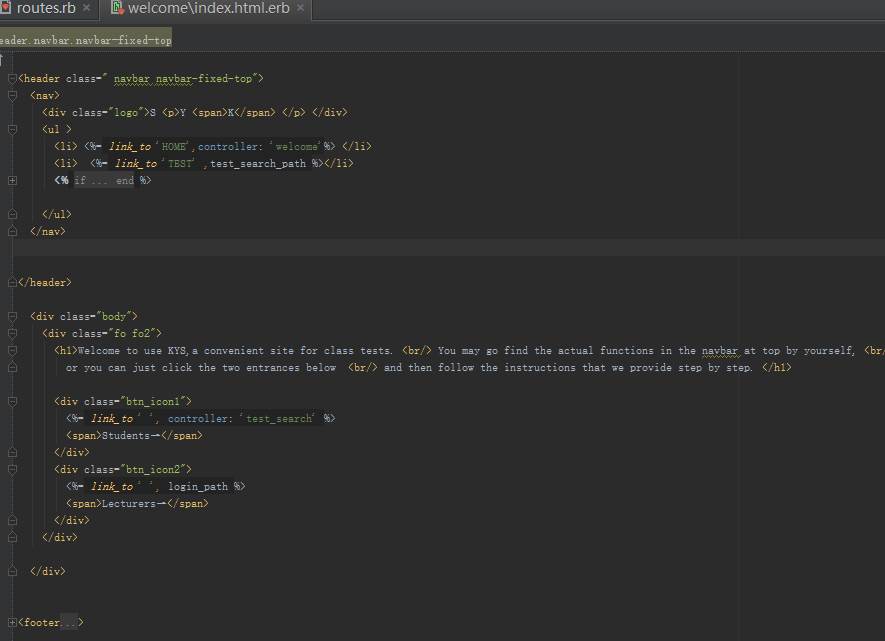Collapse the div class body fold marker
The width and height of the screenshot is (885, 641).
point(12,316)
